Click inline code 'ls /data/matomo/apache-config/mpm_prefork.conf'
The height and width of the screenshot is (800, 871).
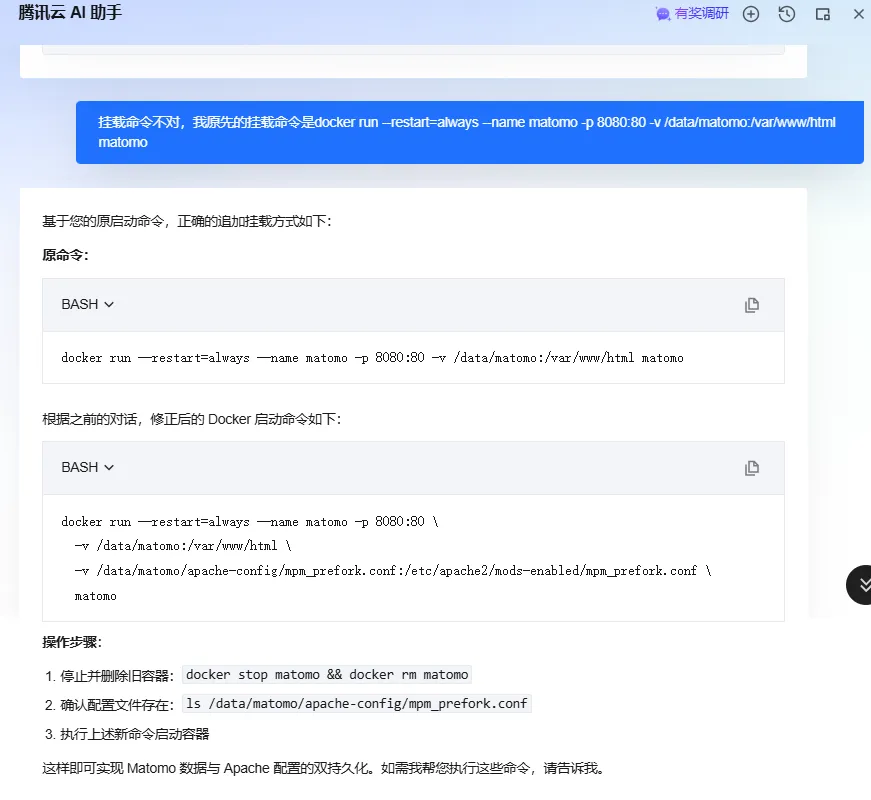coord(357,703)
